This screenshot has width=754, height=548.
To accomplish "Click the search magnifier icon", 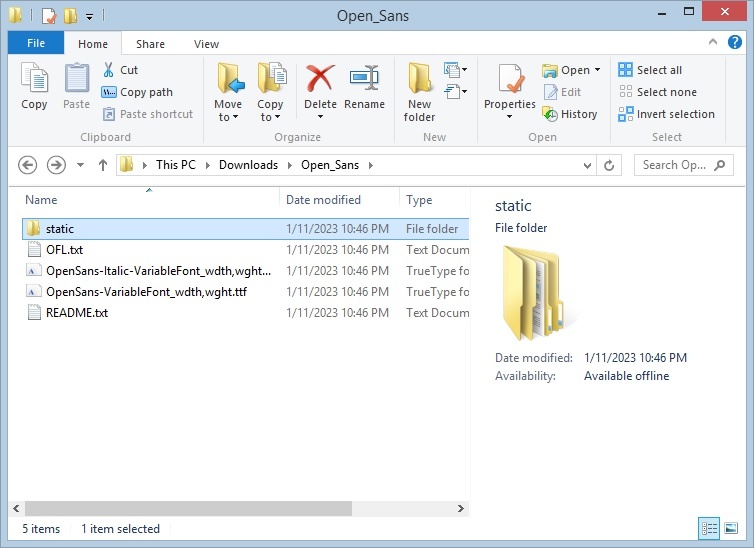I will point(719,165).
